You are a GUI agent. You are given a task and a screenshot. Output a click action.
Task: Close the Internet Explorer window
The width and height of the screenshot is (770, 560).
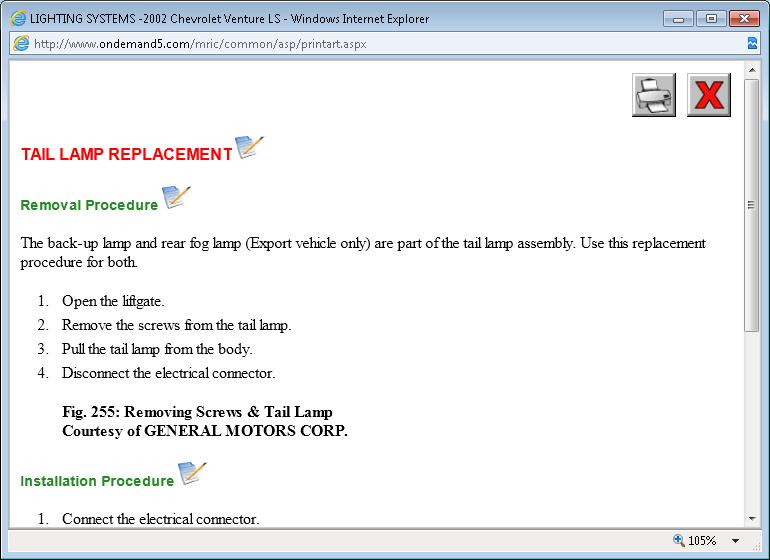tap(744, 19)
